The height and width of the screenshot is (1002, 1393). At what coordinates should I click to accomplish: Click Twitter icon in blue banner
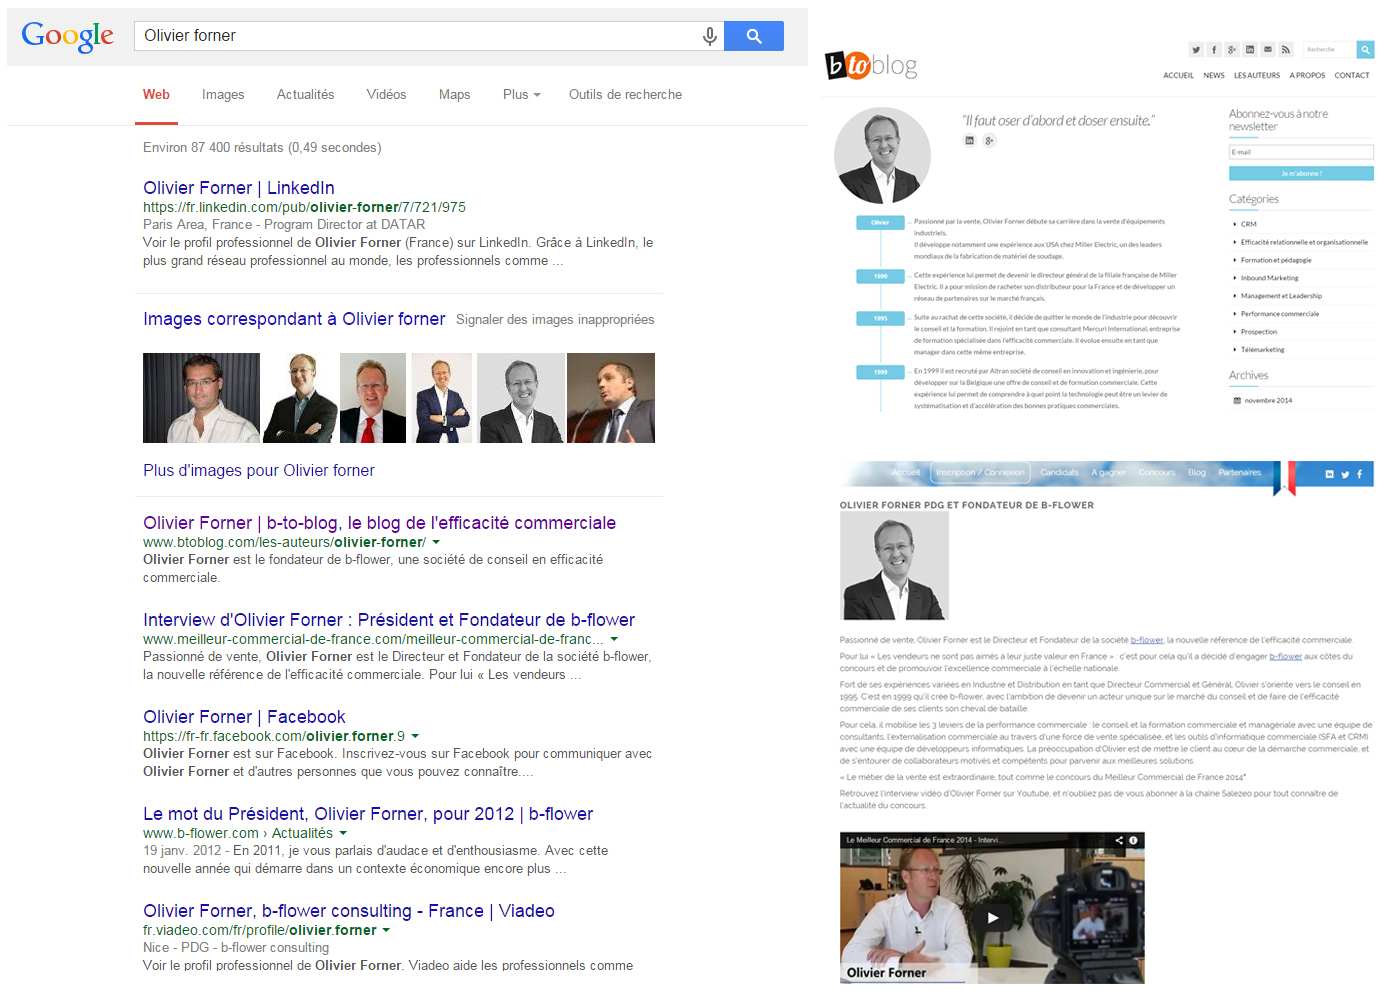click(1345, 474)
